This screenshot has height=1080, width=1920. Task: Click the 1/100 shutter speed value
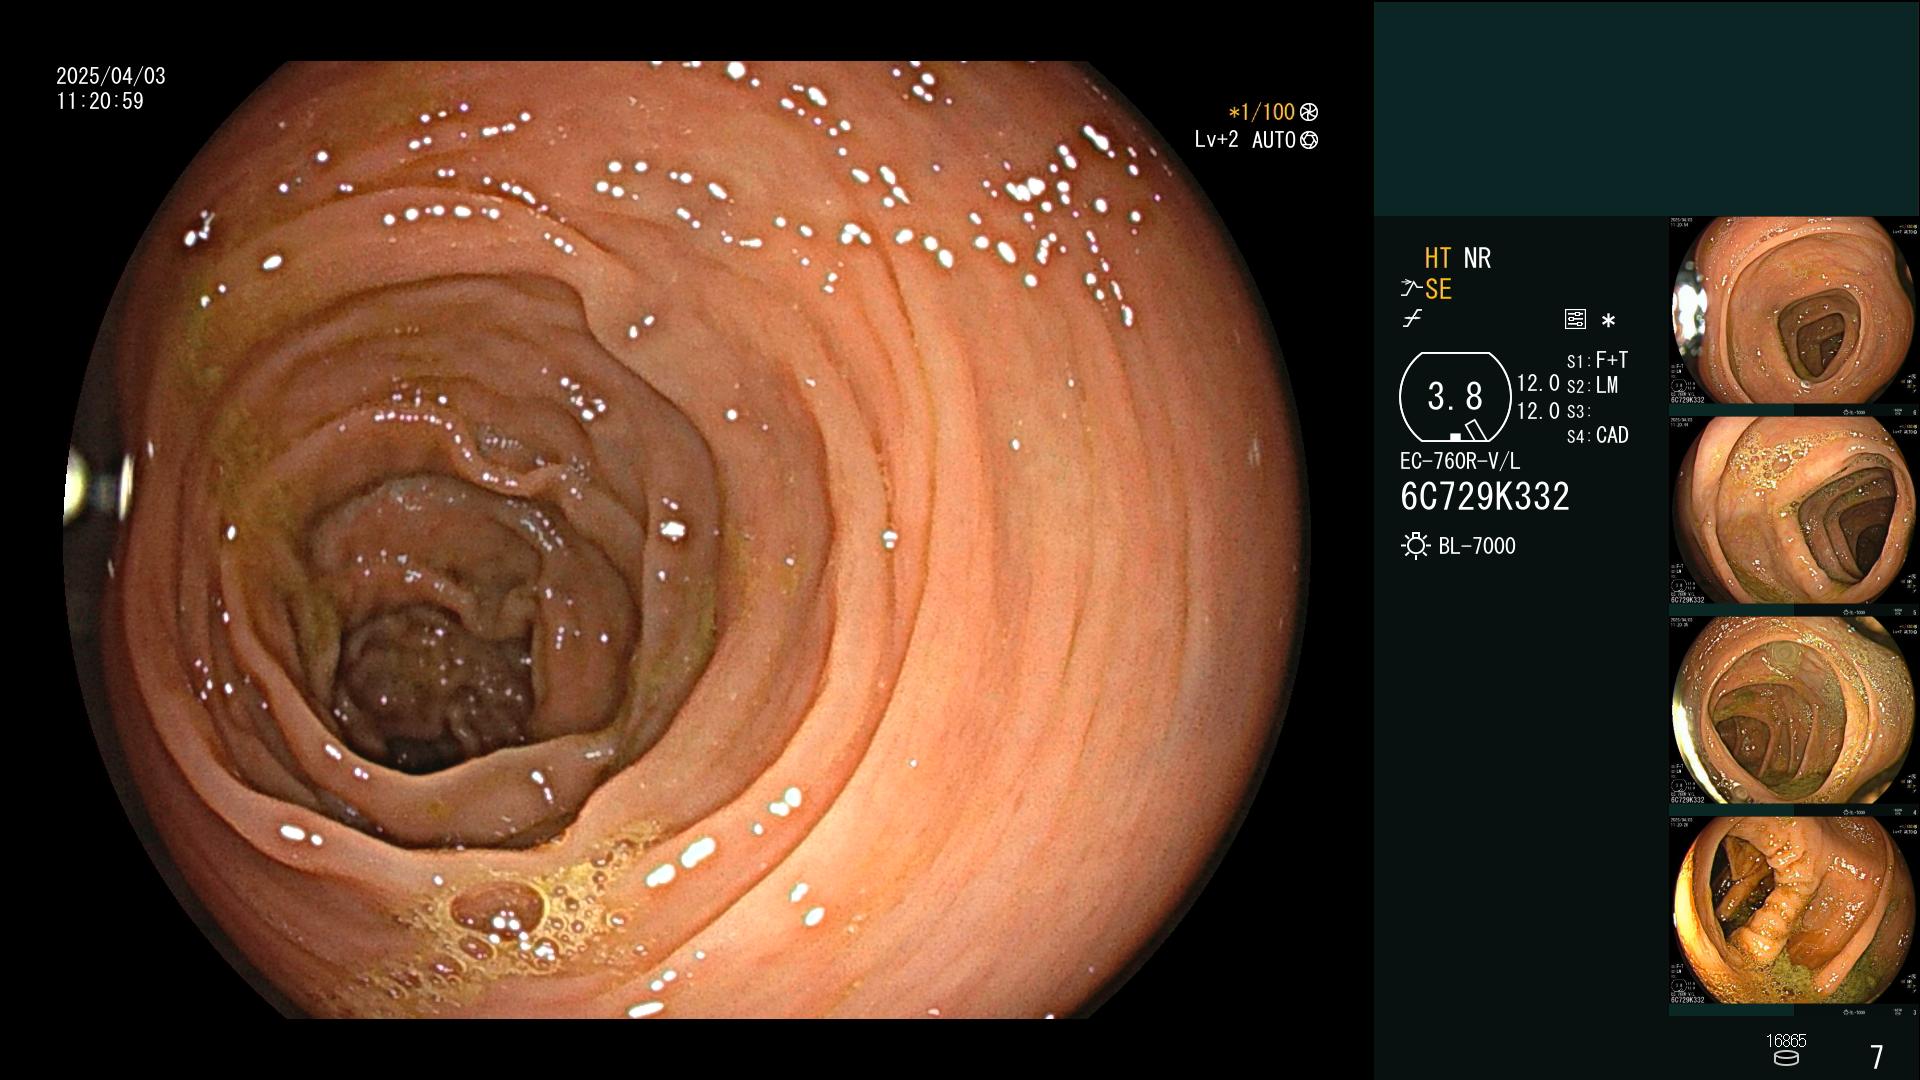1262,112
